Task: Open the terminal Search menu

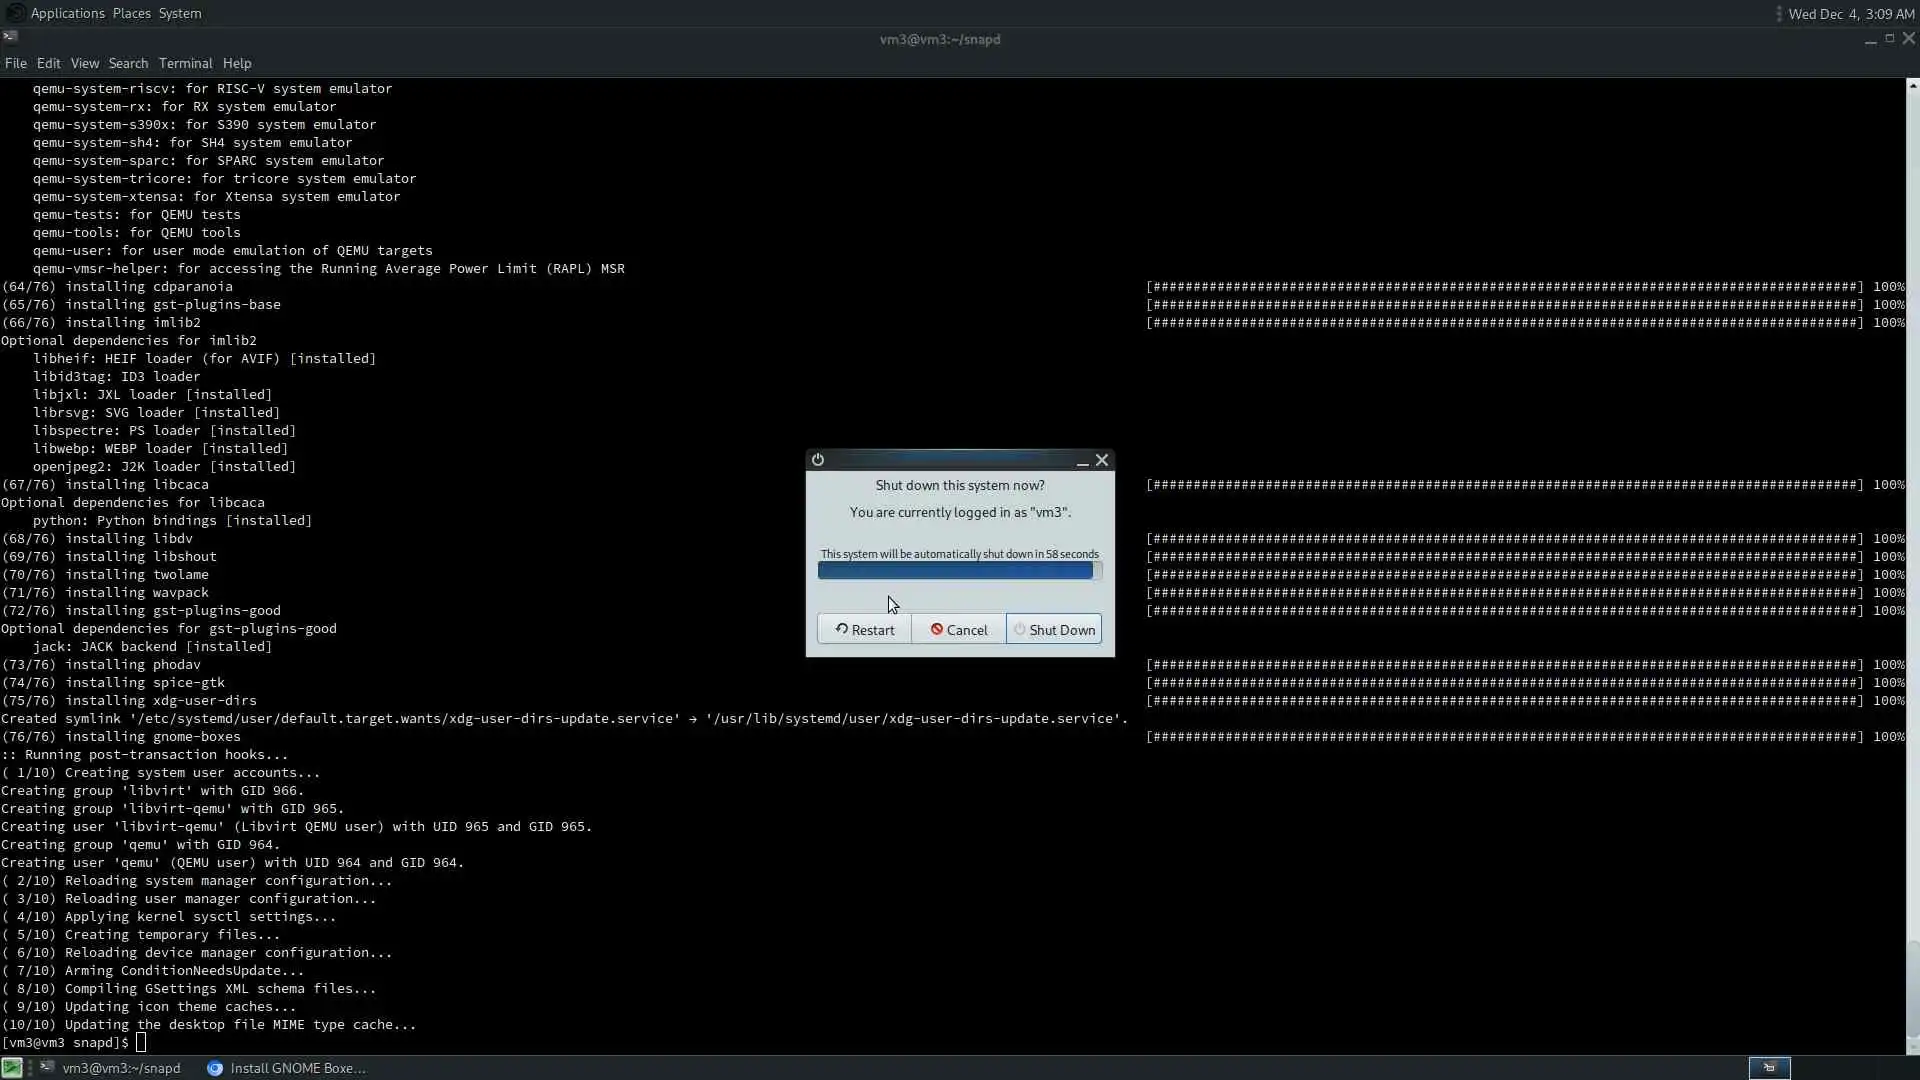Action: [x=128, y=63]
